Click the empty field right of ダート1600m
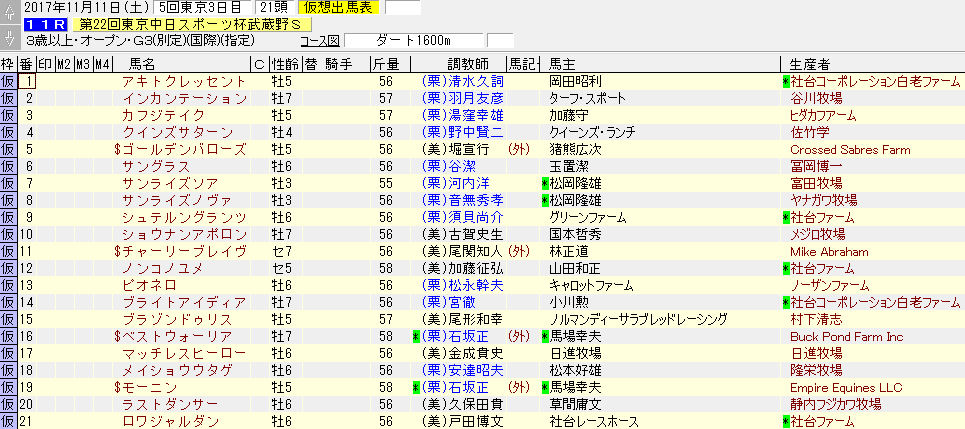This screenshot has height=429, width=965. point(500,41)
